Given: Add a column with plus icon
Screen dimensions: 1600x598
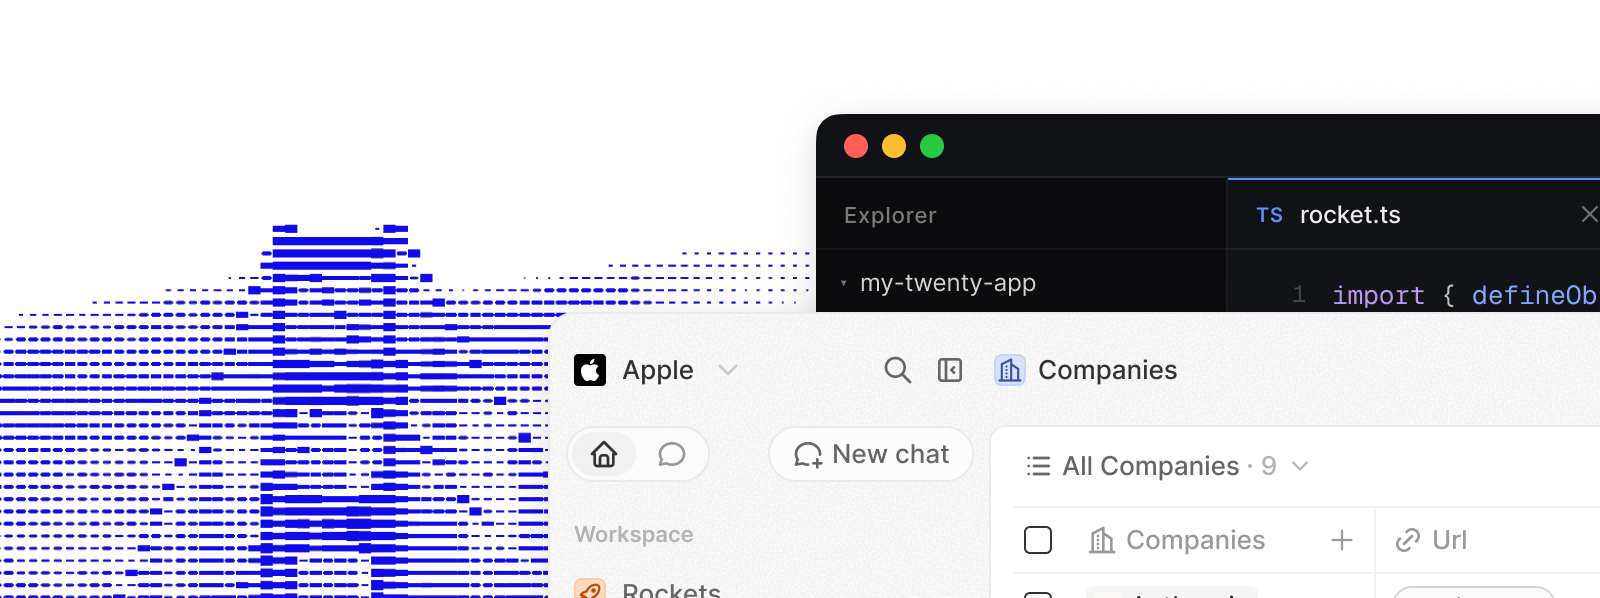Looking at the screenshot, I should point(1342,540).
